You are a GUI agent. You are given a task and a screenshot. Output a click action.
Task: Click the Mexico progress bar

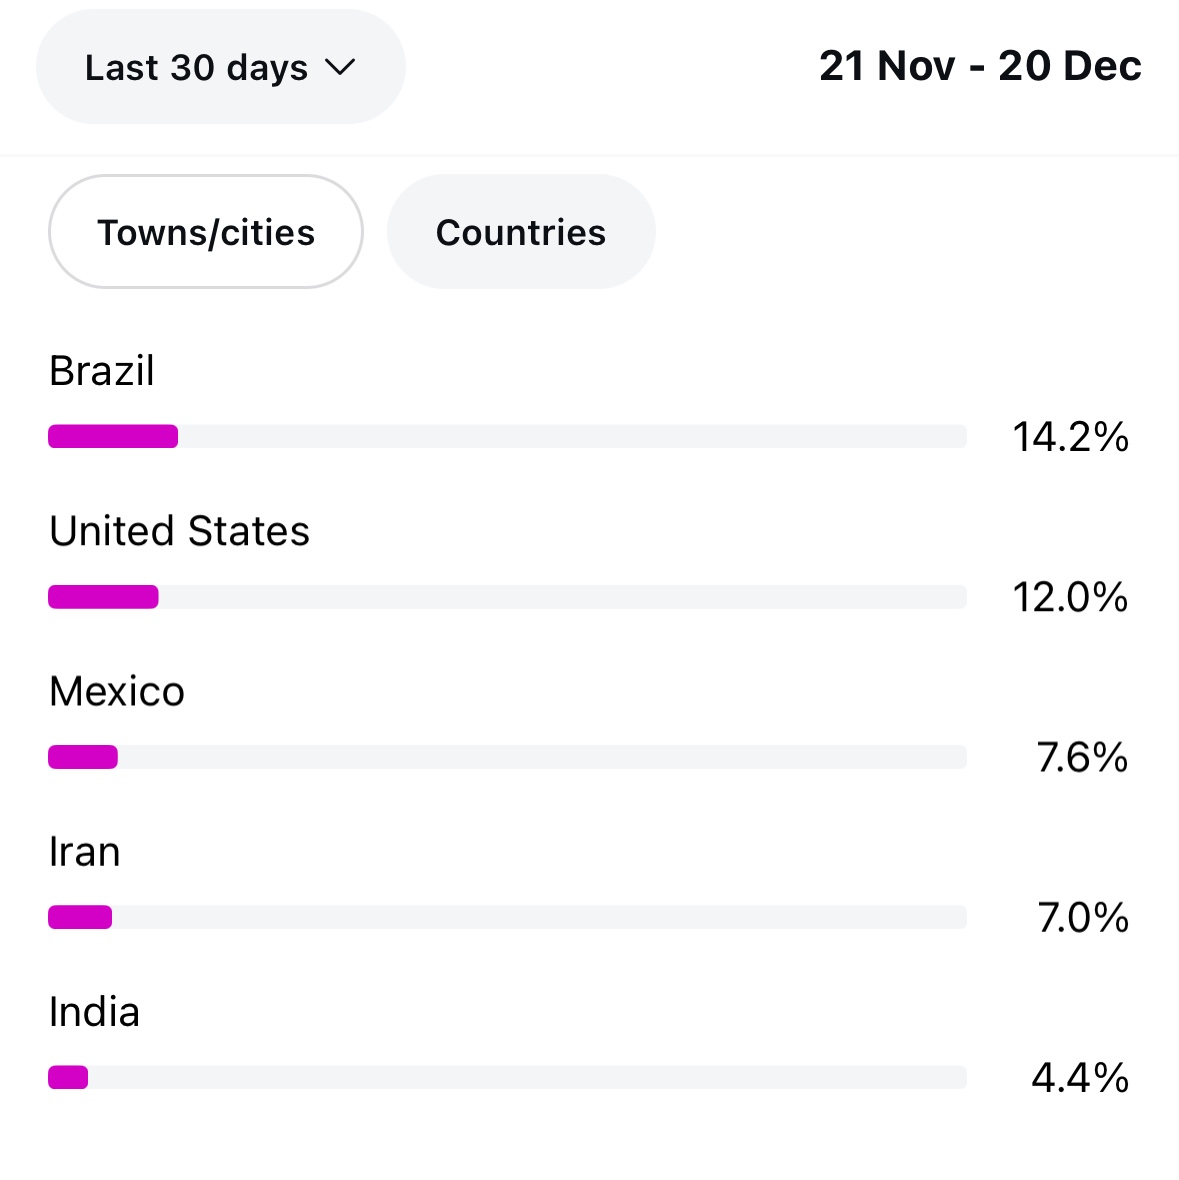[x=507, y=757]
